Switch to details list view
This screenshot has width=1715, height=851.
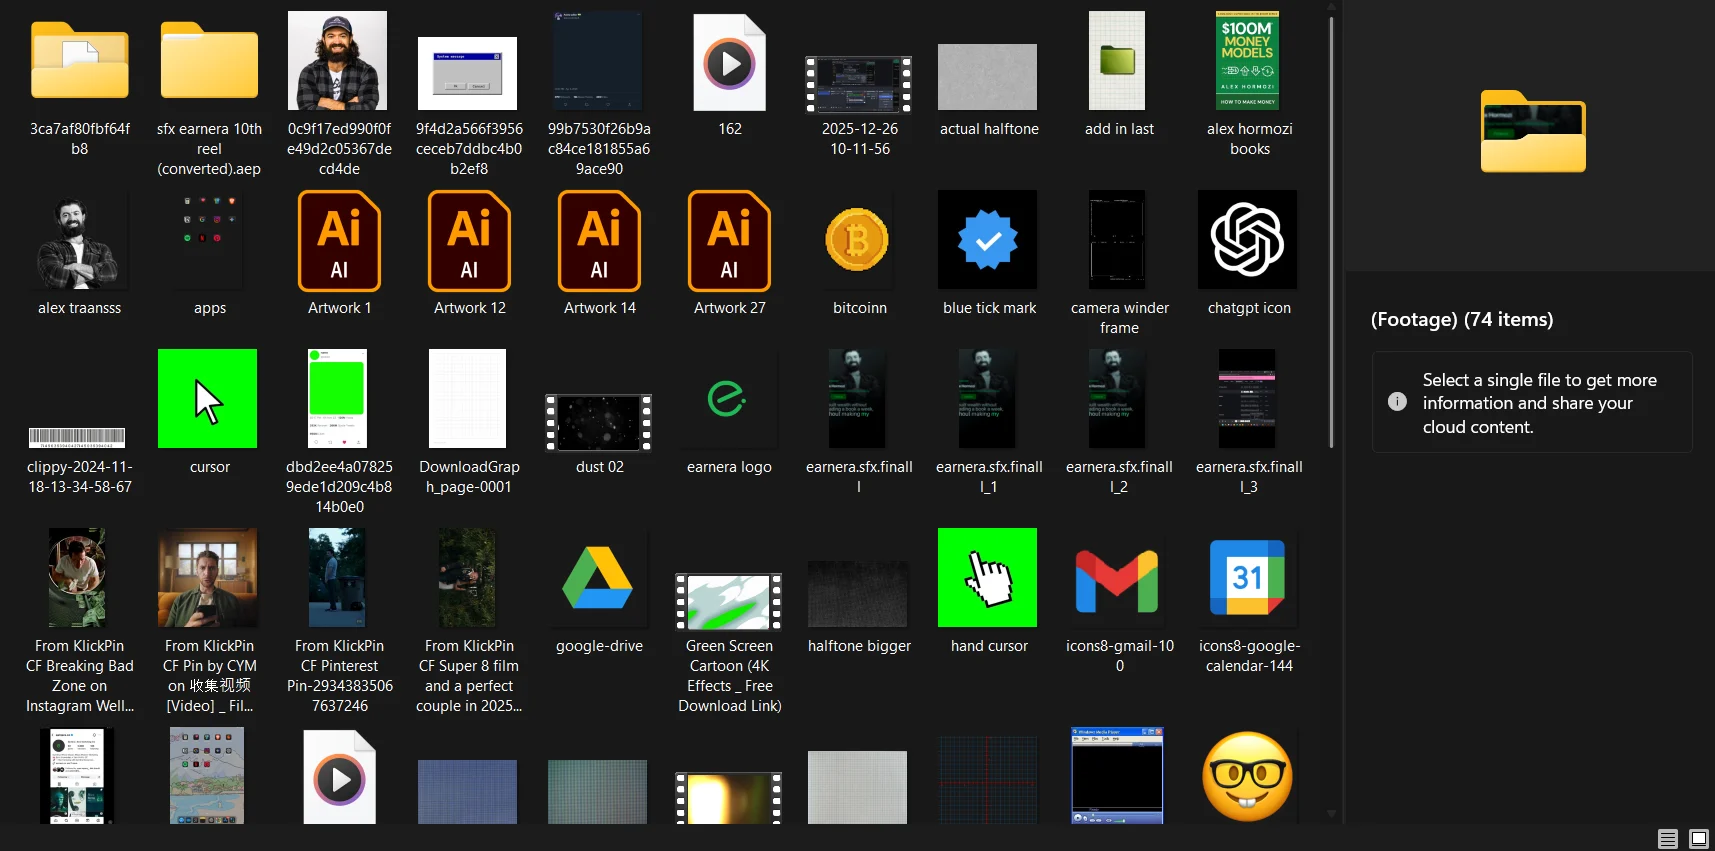[x=1667, y=839]
